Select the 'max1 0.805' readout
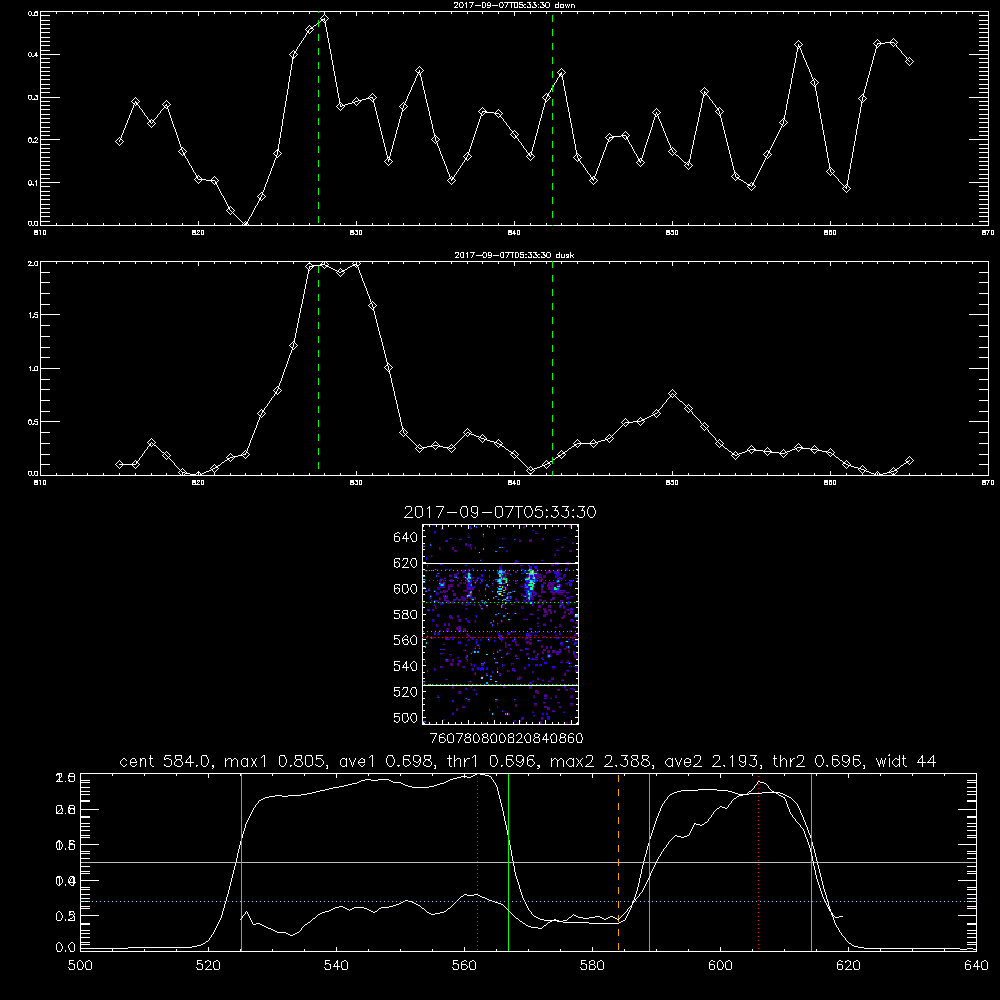1000x1000 pixels. click(276, 761)
